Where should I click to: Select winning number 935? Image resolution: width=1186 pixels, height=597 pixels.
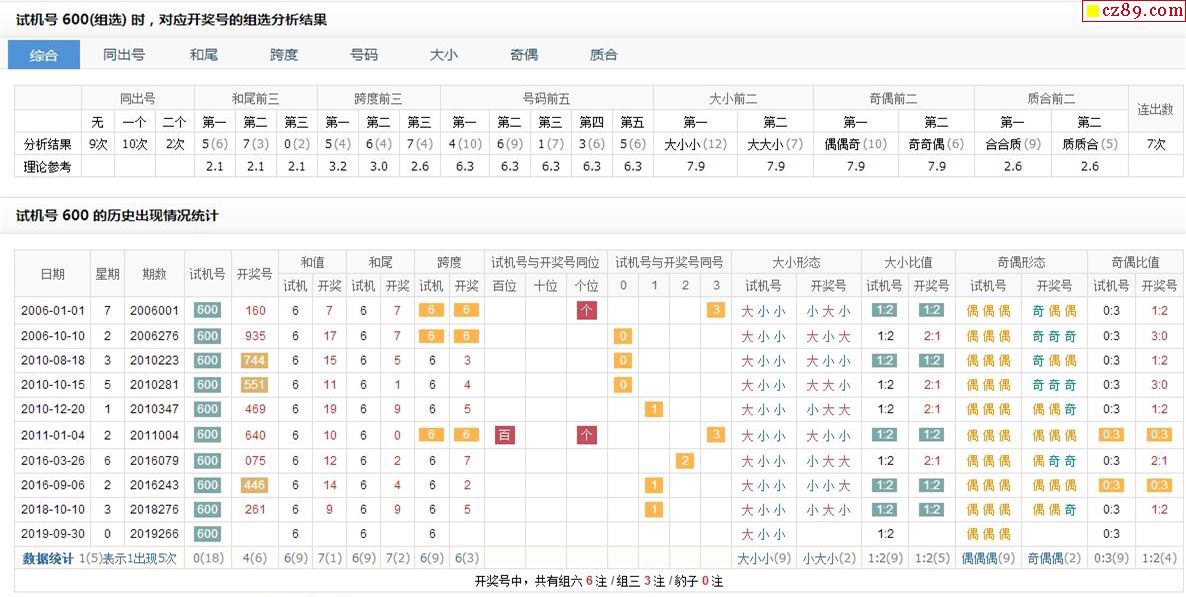[x=255, y=335]
